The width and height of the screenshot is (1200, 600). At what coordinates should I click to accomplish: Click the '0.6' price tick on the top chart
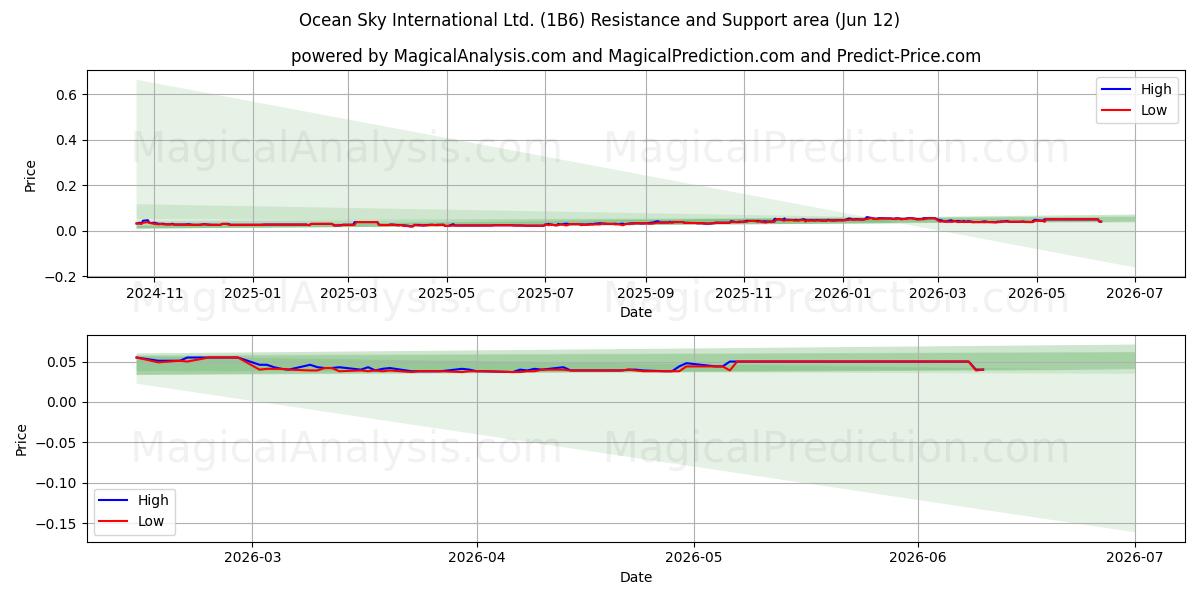69,95
